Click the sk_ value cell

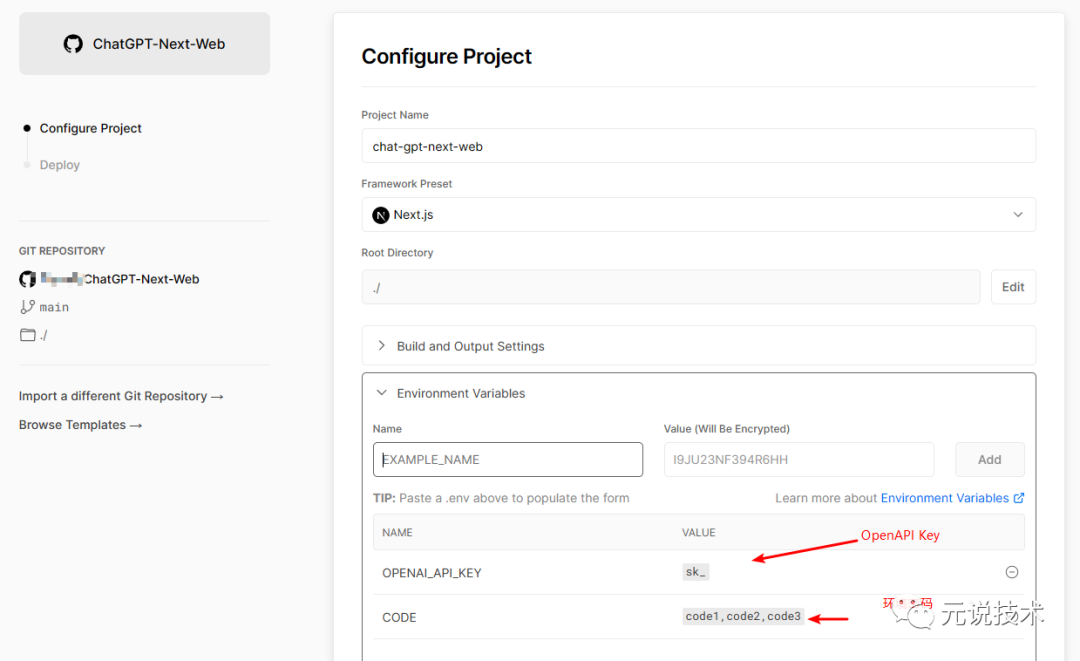pyautogui.click(x=696, y=571)
